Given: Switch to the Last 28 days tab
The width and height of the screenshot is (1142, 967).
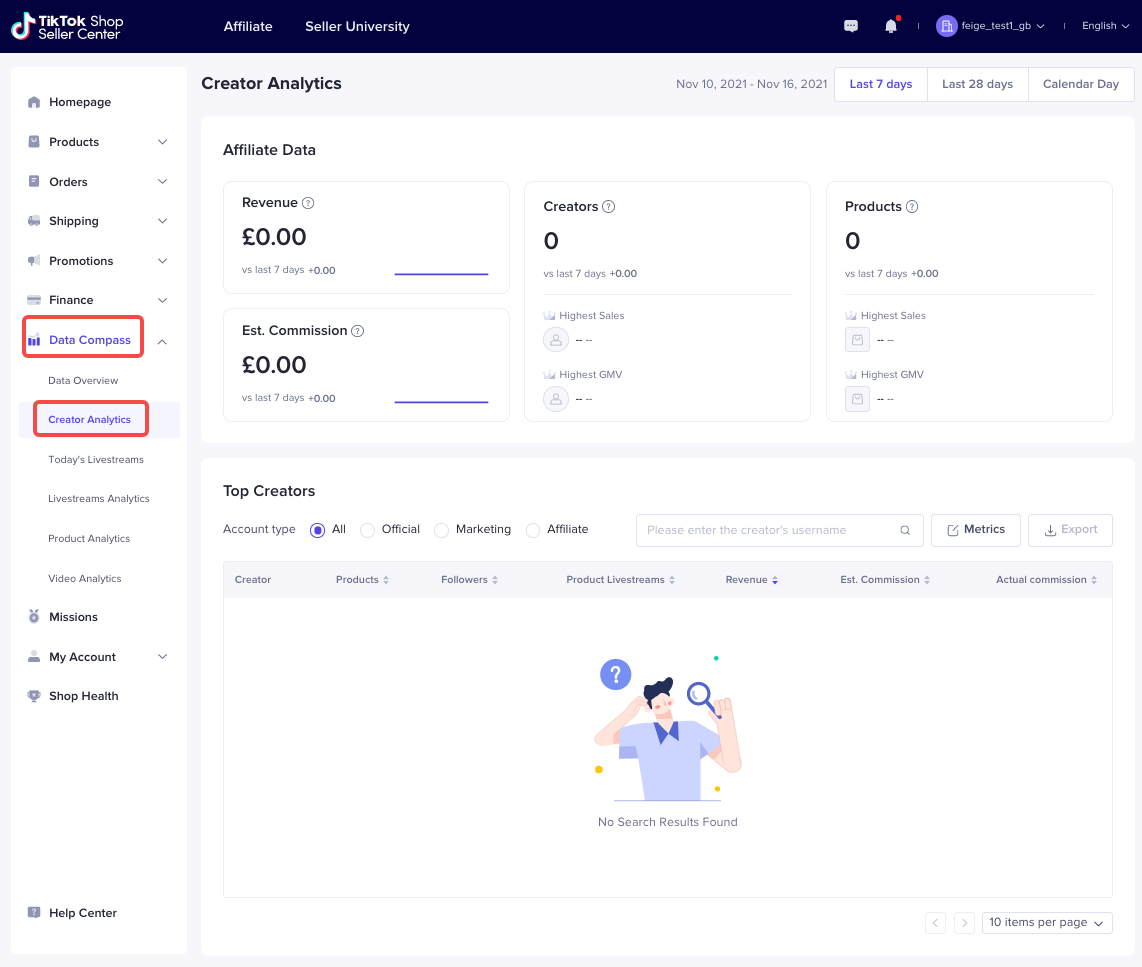Looking at the screenshot, I should pyautogui.click(x=977, y=84).
